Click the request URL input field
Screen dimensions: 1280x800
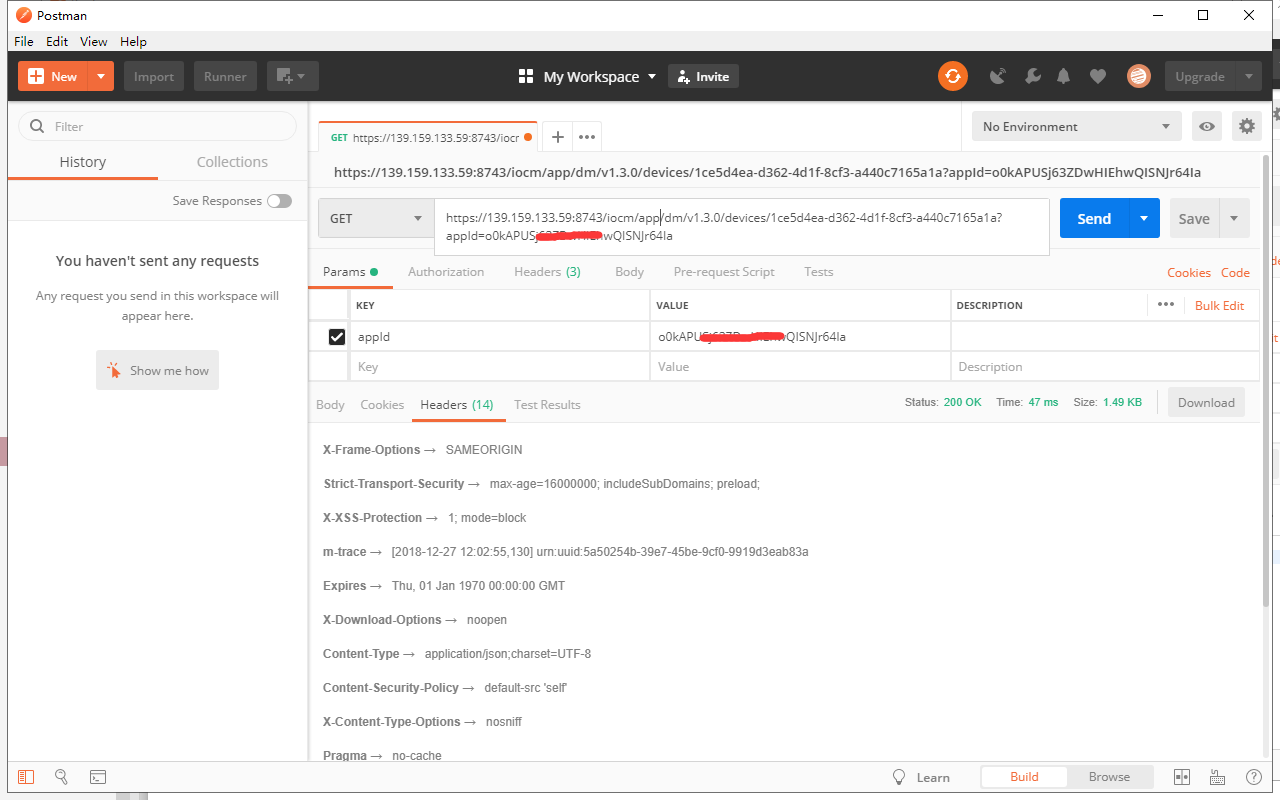click(x=741, y=226)
